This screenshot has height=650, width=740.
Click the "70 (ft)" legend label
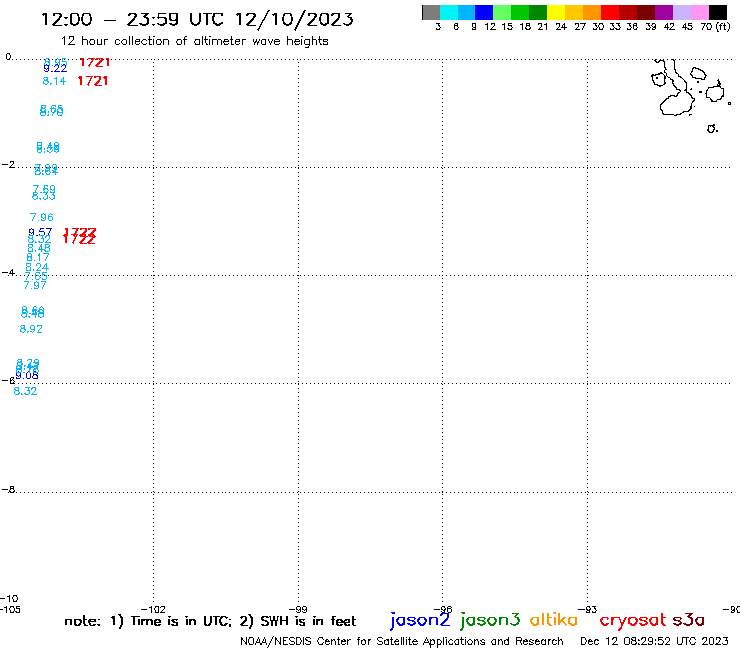click(715, 27)
